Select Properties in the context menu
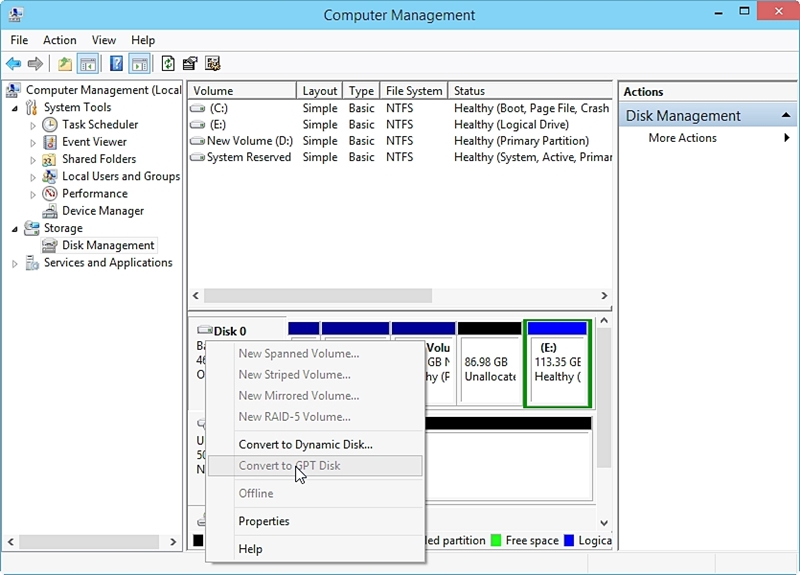This screenshot has width=800, height=575. [x=264, y=521]
